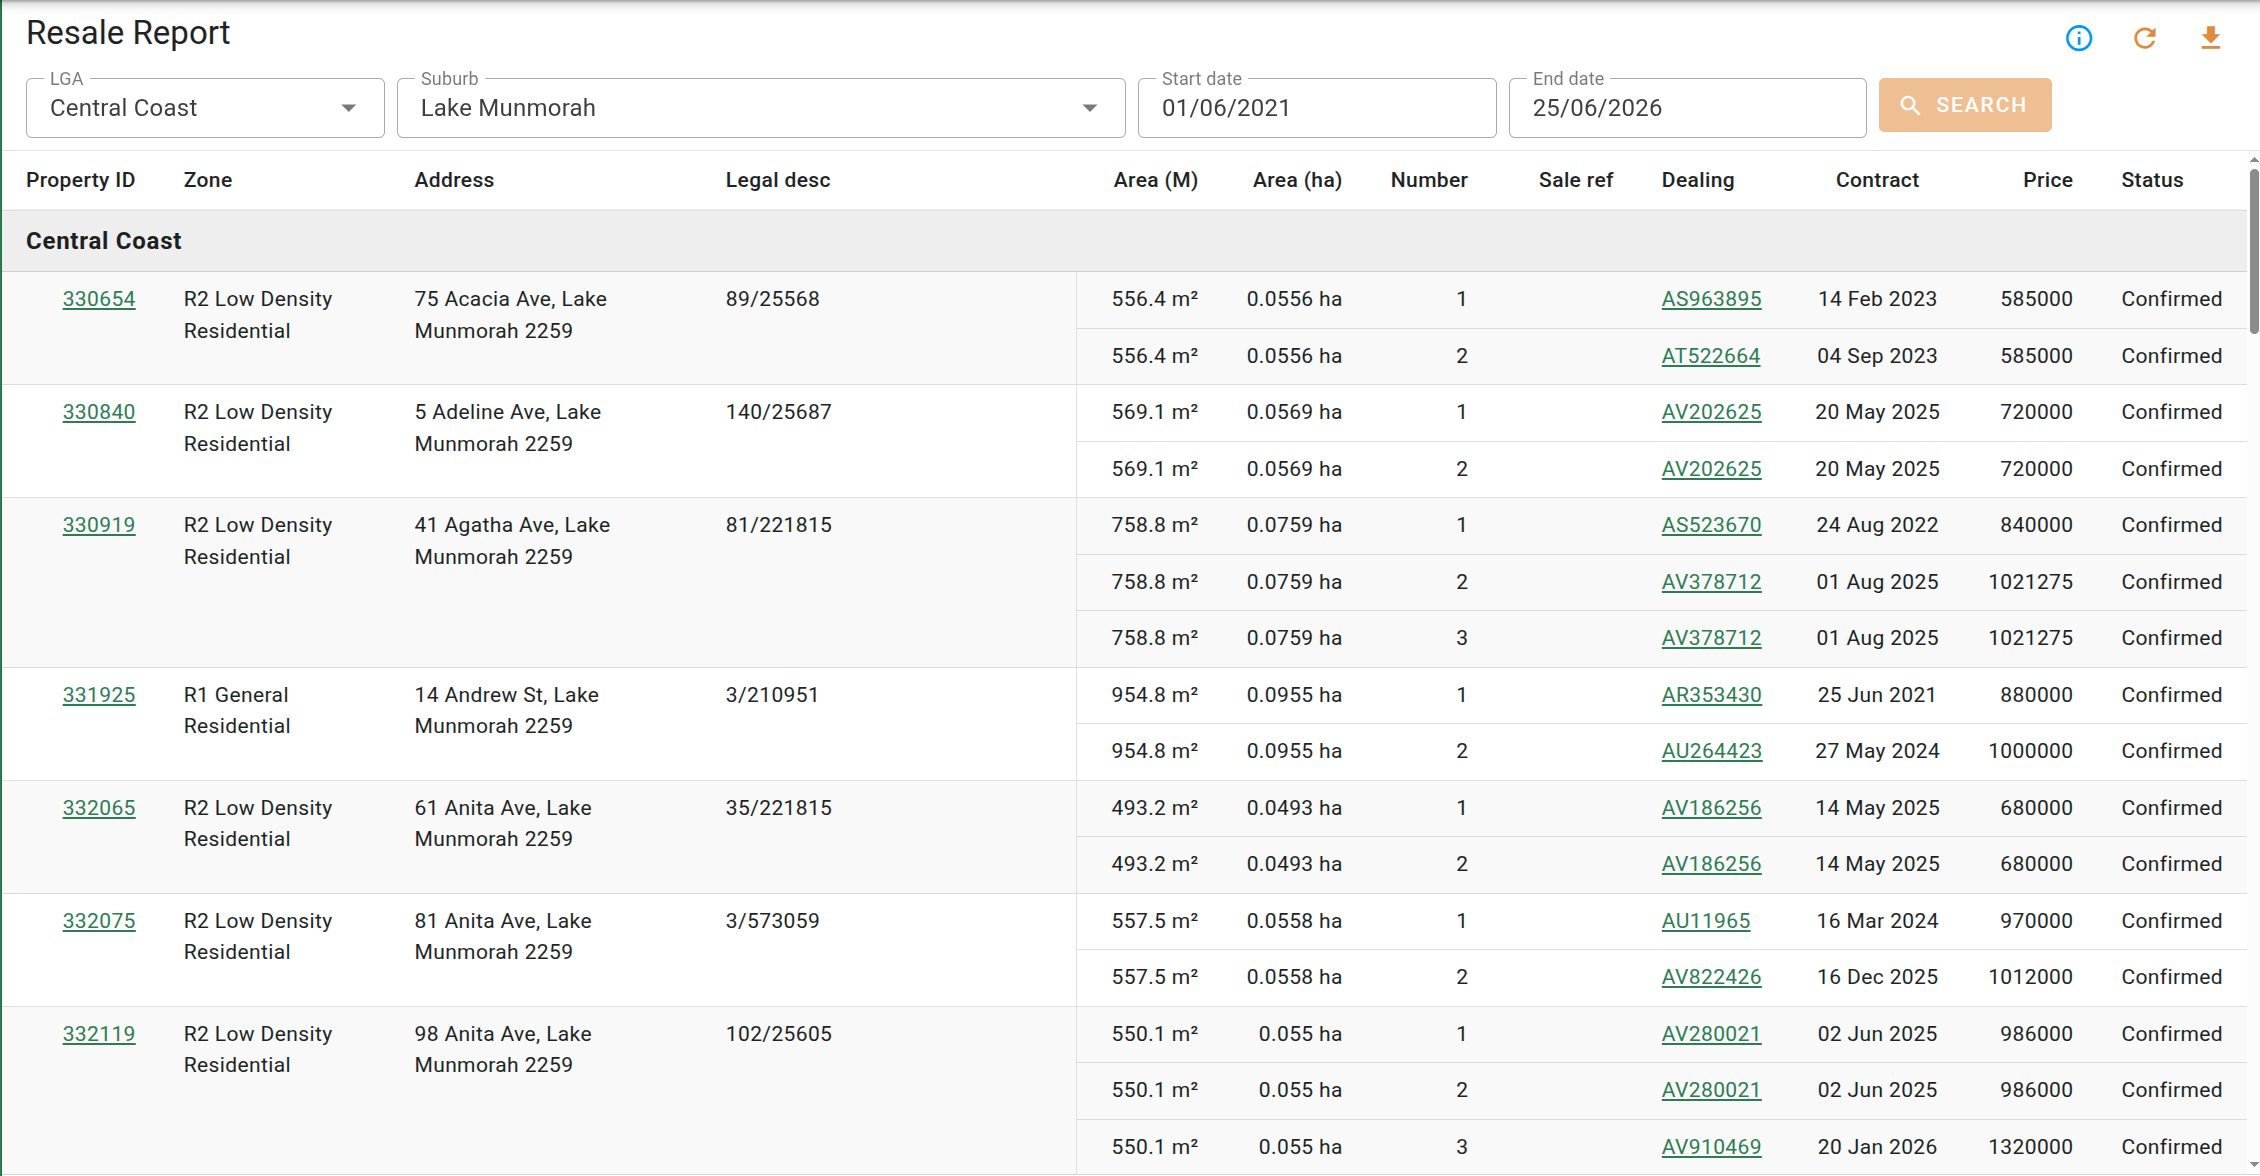Image resolution: width=2260 pixels, height=1176 pixels.
Task: Open dealing AV822426 link
Action: (x=1712, y=977)
